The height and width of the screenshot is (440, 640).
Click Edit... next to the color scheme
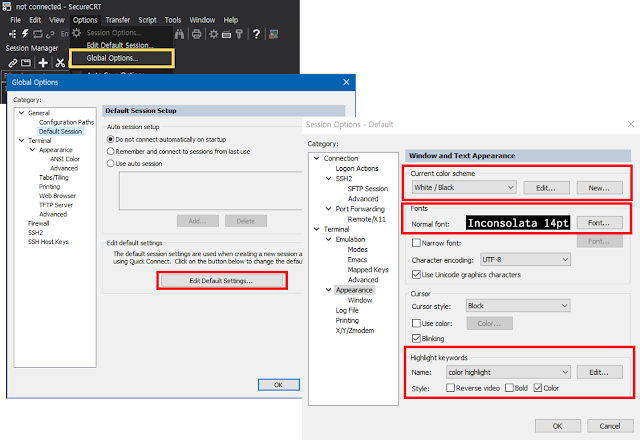(x=546, y=188)
